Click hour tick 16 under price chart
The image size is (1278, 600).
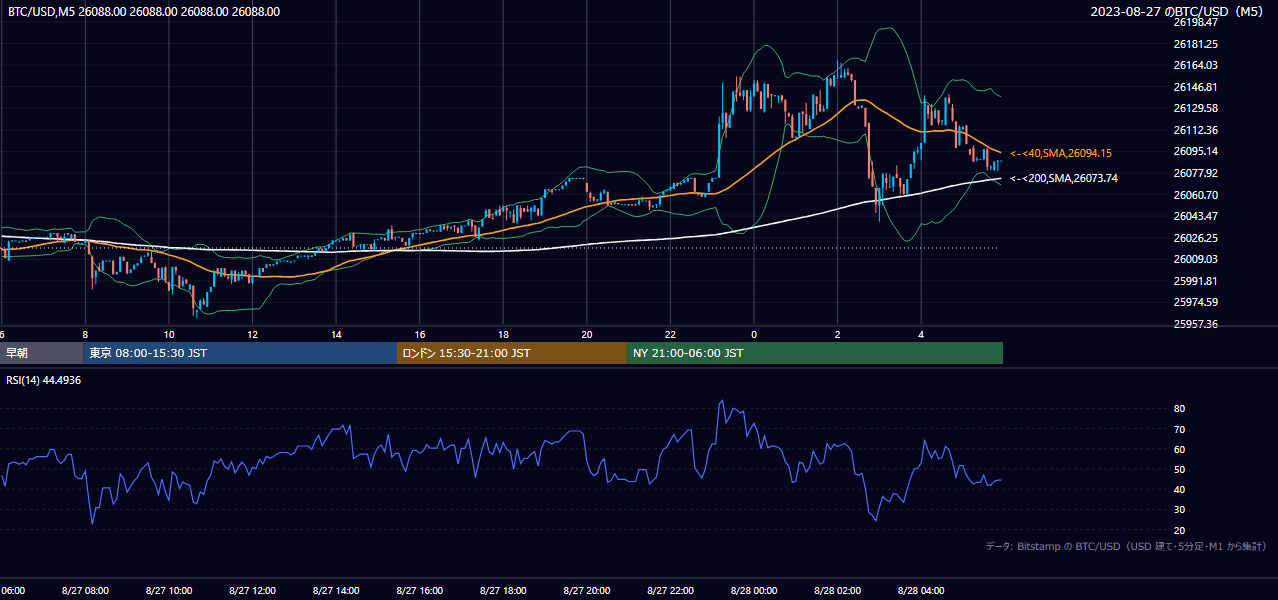[x=419, y=334]
